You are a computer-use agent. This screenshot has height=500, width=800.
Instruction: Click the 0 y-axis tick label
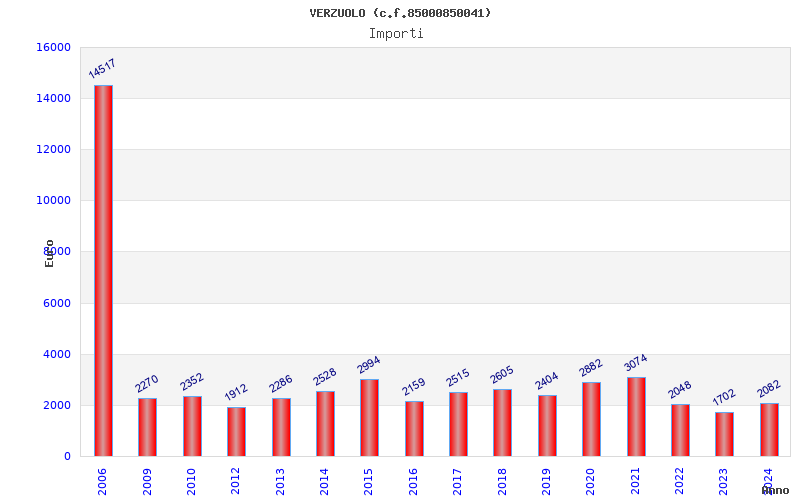click(x=67, y=457)
